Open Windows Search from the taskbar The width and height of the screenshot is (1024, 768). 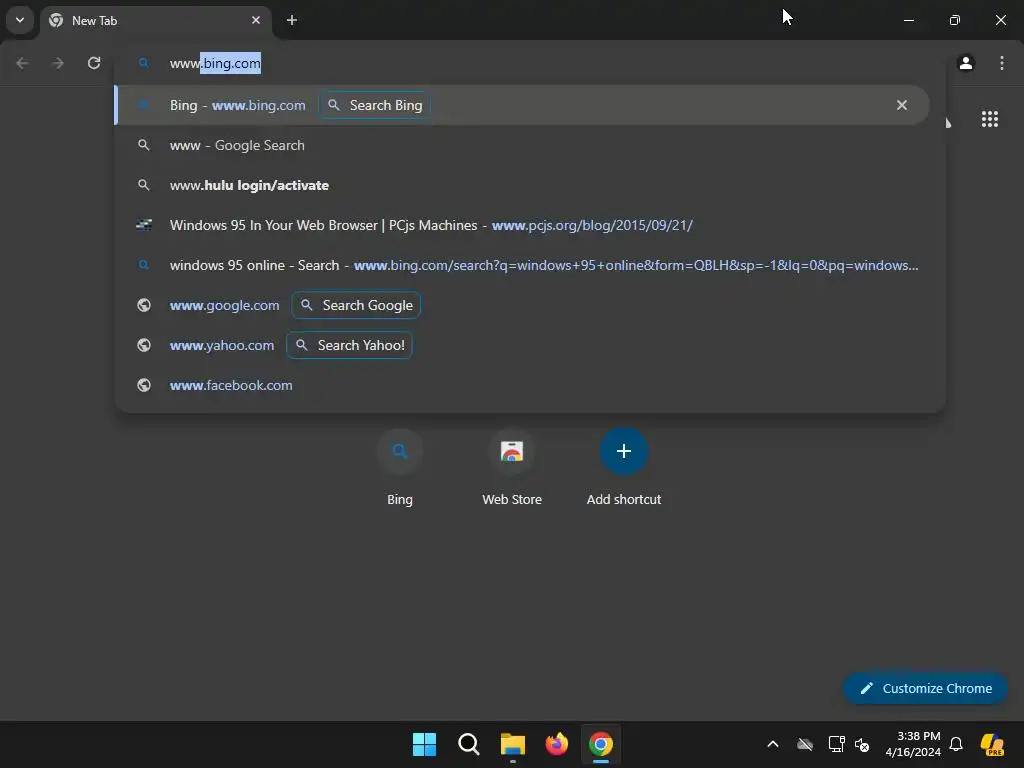tap(469, 744)
